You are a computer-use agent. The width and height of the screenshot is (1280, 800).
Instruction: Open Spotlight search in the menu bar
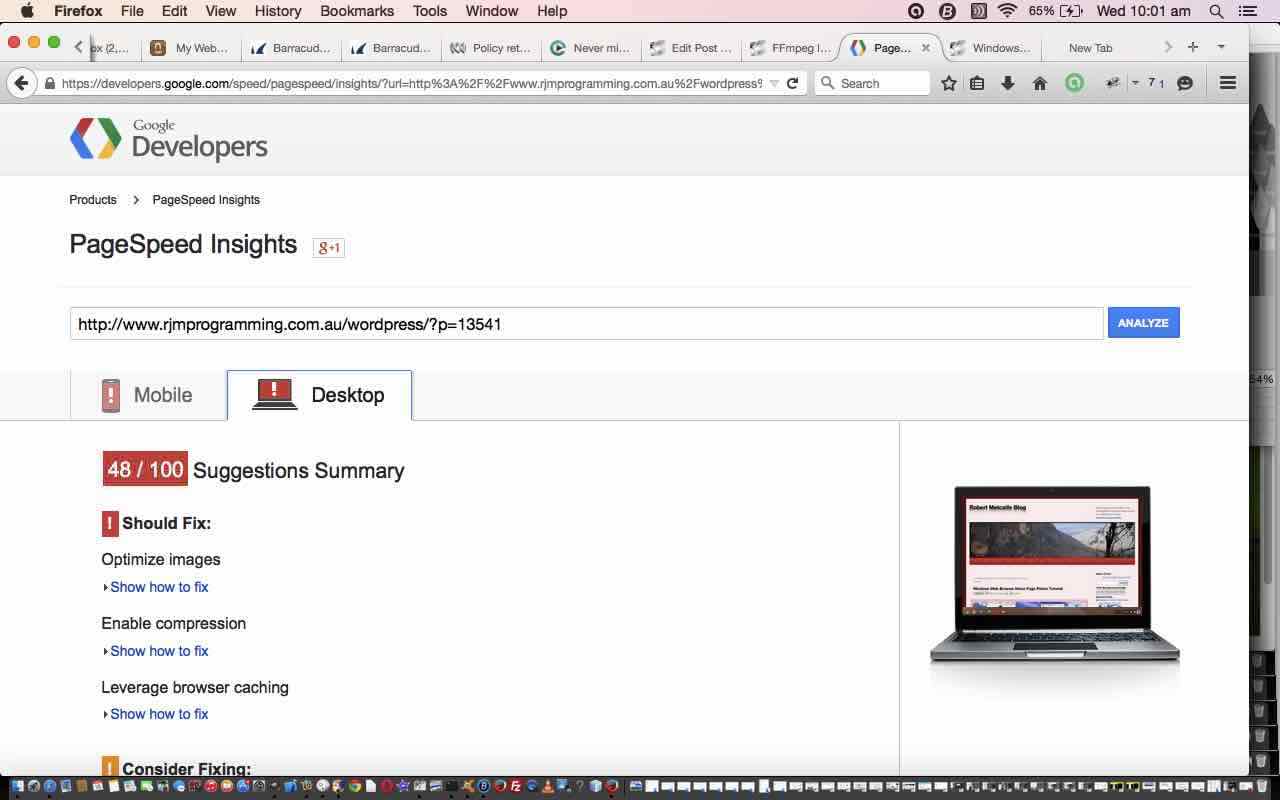point(1216,11)
